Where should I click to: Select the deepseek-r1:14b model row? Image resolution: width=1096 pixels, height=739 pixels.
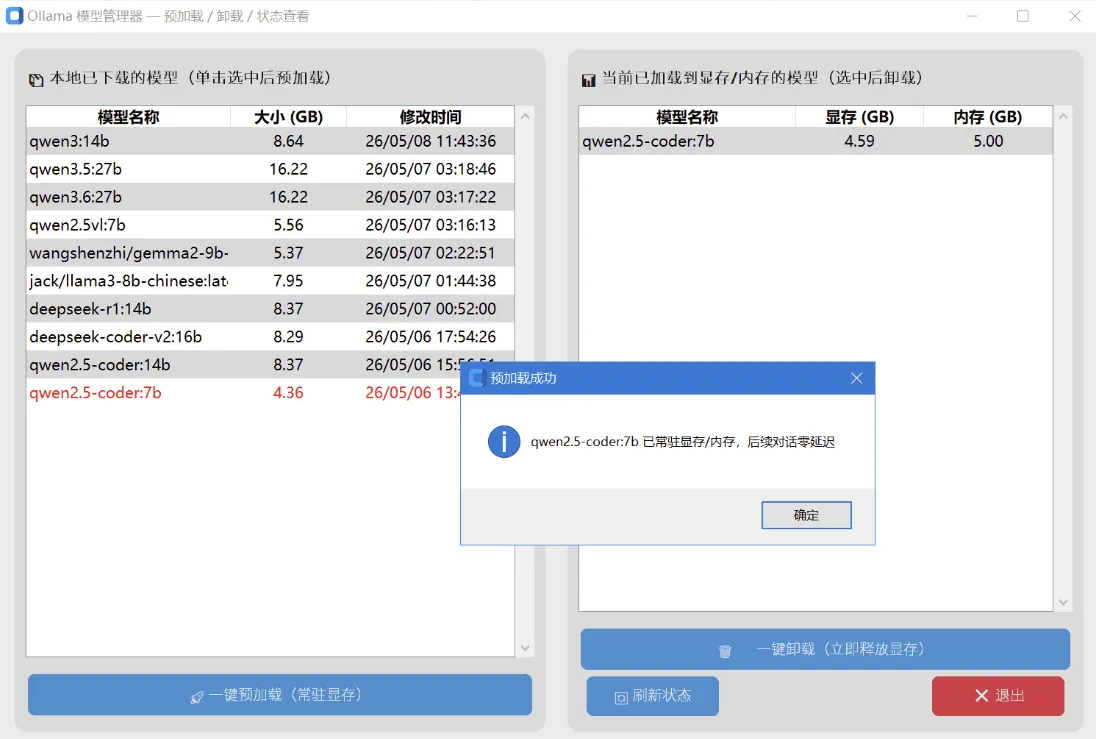tap(271, 309)
